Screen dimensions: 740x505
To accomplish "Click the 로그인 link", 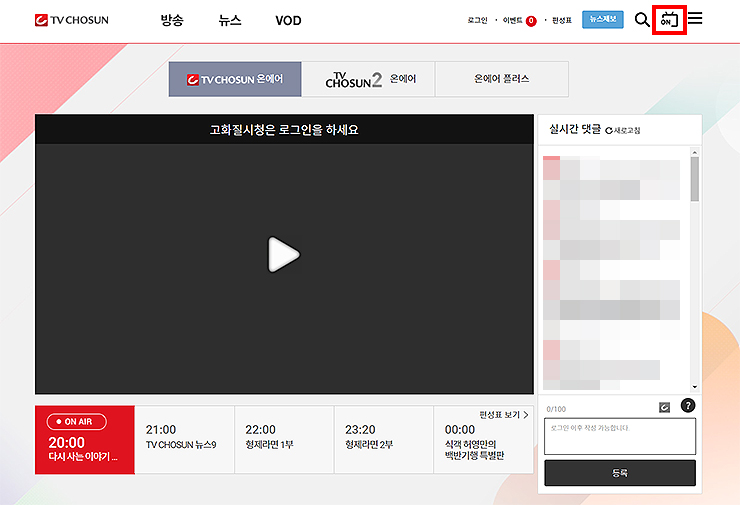I will pos(477,20).
